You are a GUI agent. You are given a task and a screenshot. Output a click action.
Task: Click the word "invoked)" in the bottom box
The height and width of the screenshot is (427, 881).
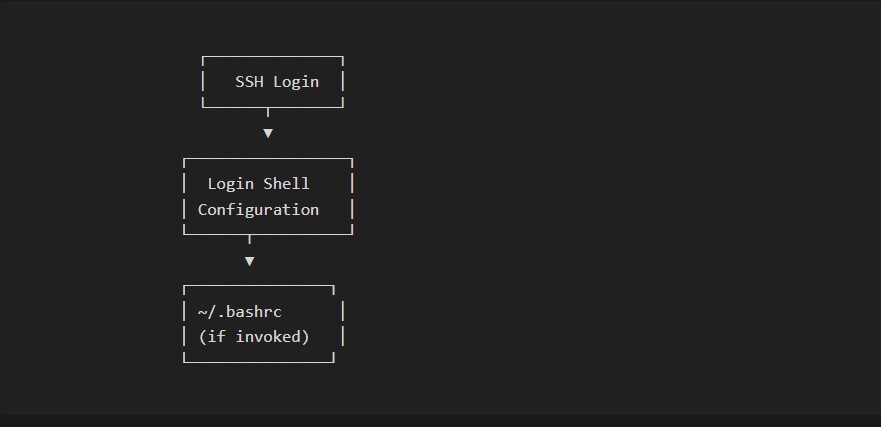[x=273, y=337]
